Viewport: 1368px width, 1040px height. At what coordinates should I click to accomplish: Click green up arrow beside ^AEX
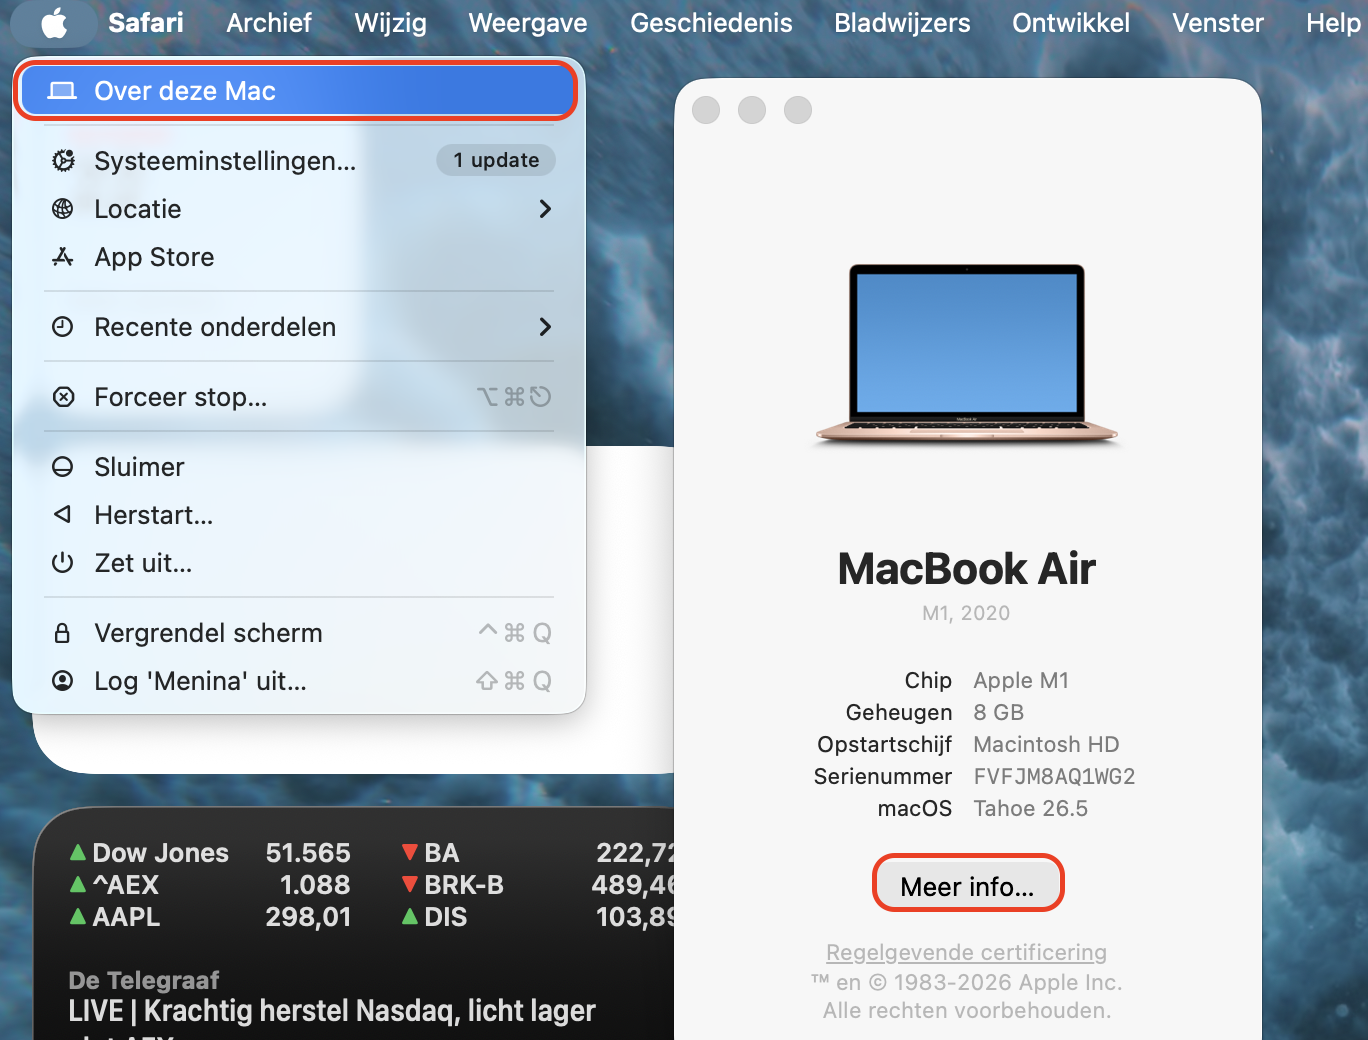pos(77,884)
